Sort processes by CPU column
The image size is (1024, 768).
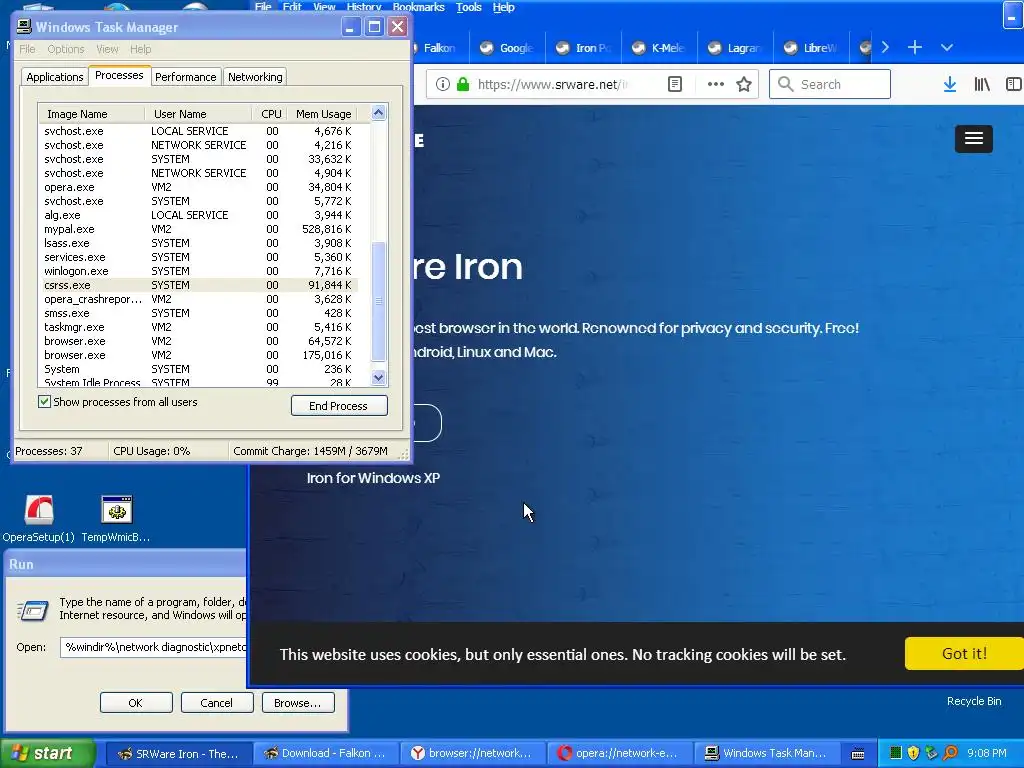270,114
